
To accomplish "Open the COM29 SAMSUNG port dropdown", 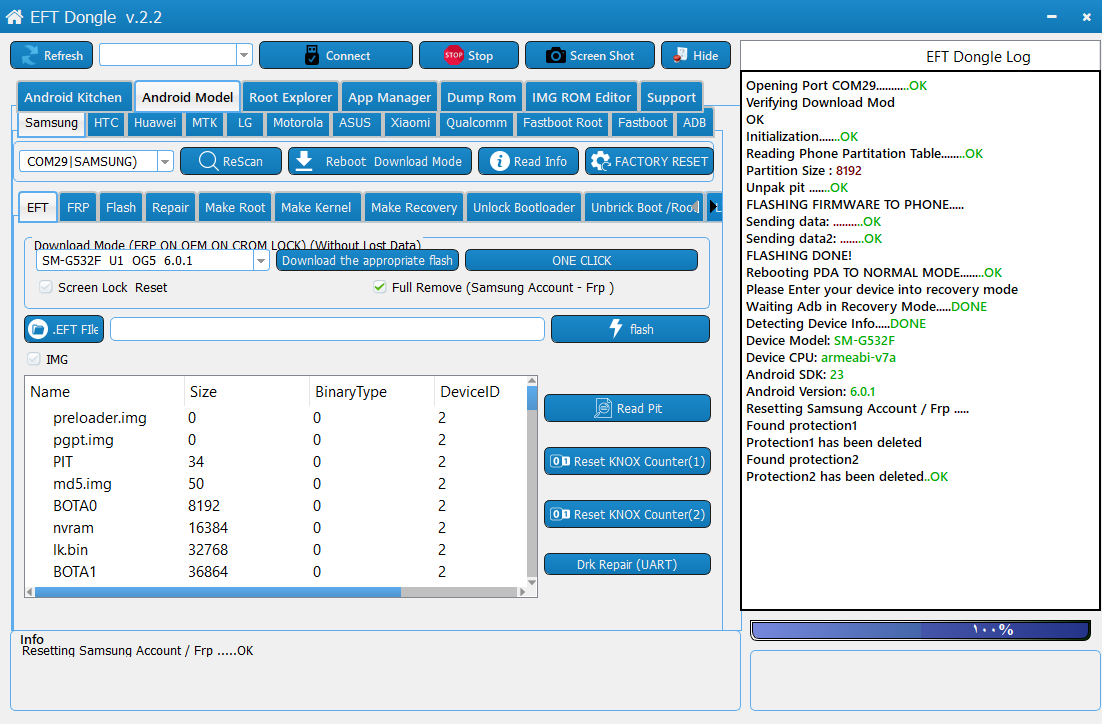I will 165,162.
